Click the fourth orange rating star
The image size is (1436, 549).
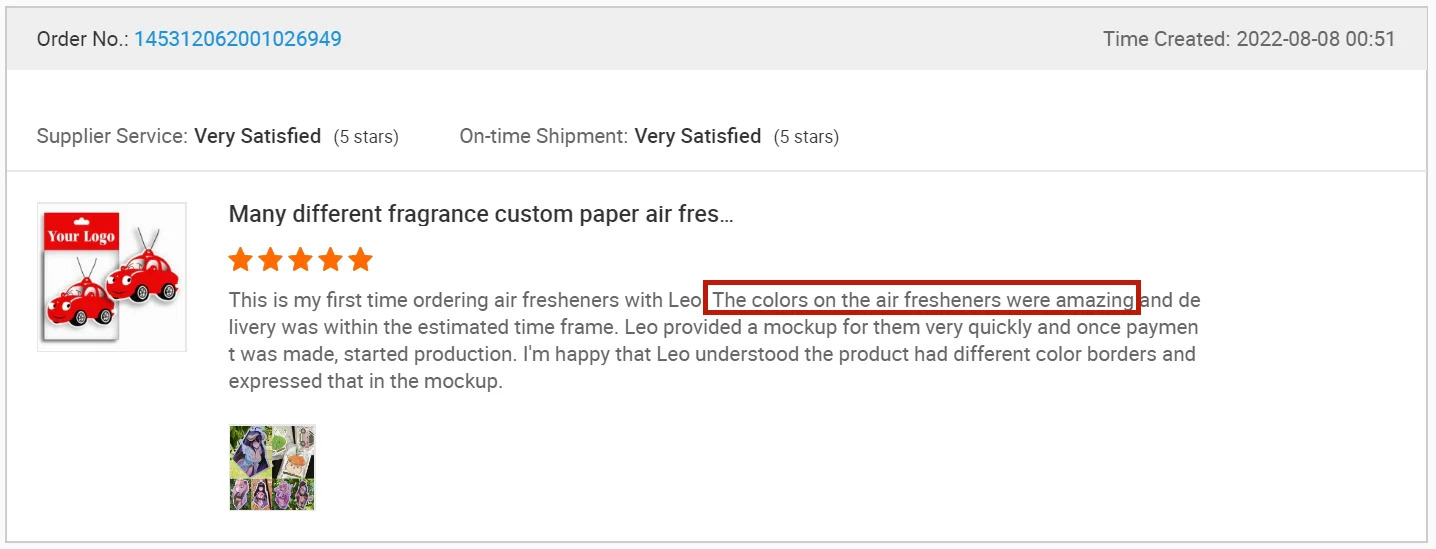[x=330, y=261]
